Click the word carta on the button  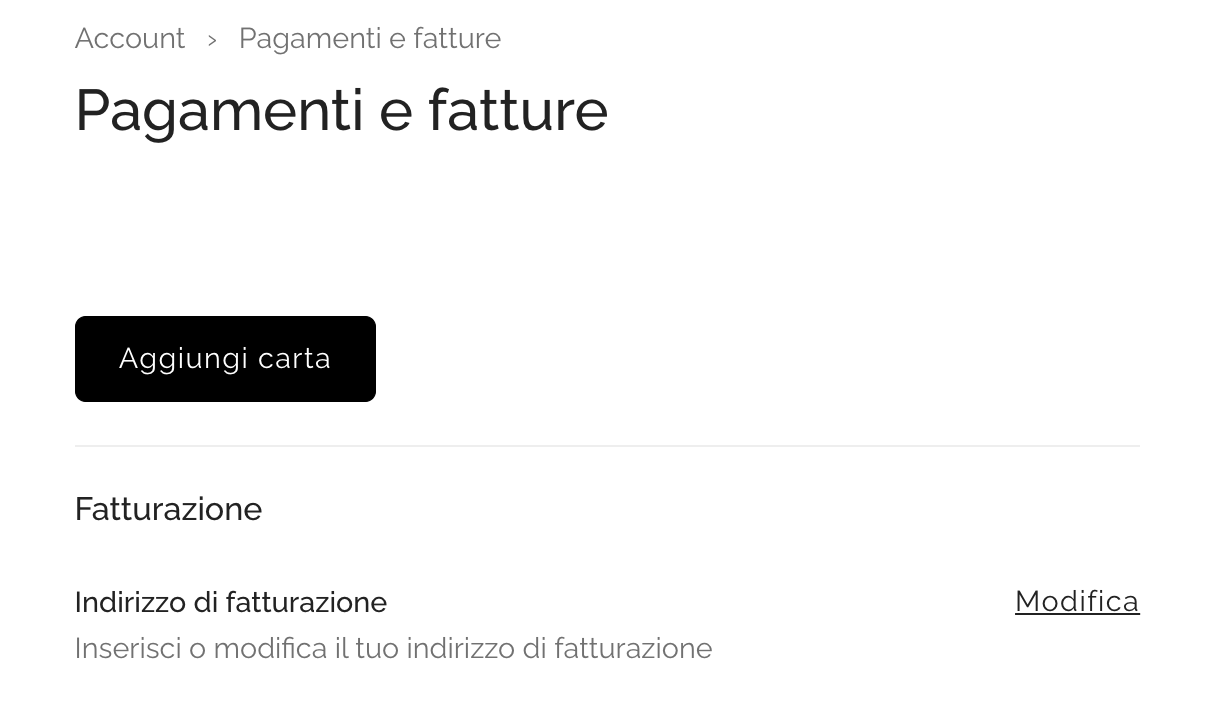click(290, 359)
